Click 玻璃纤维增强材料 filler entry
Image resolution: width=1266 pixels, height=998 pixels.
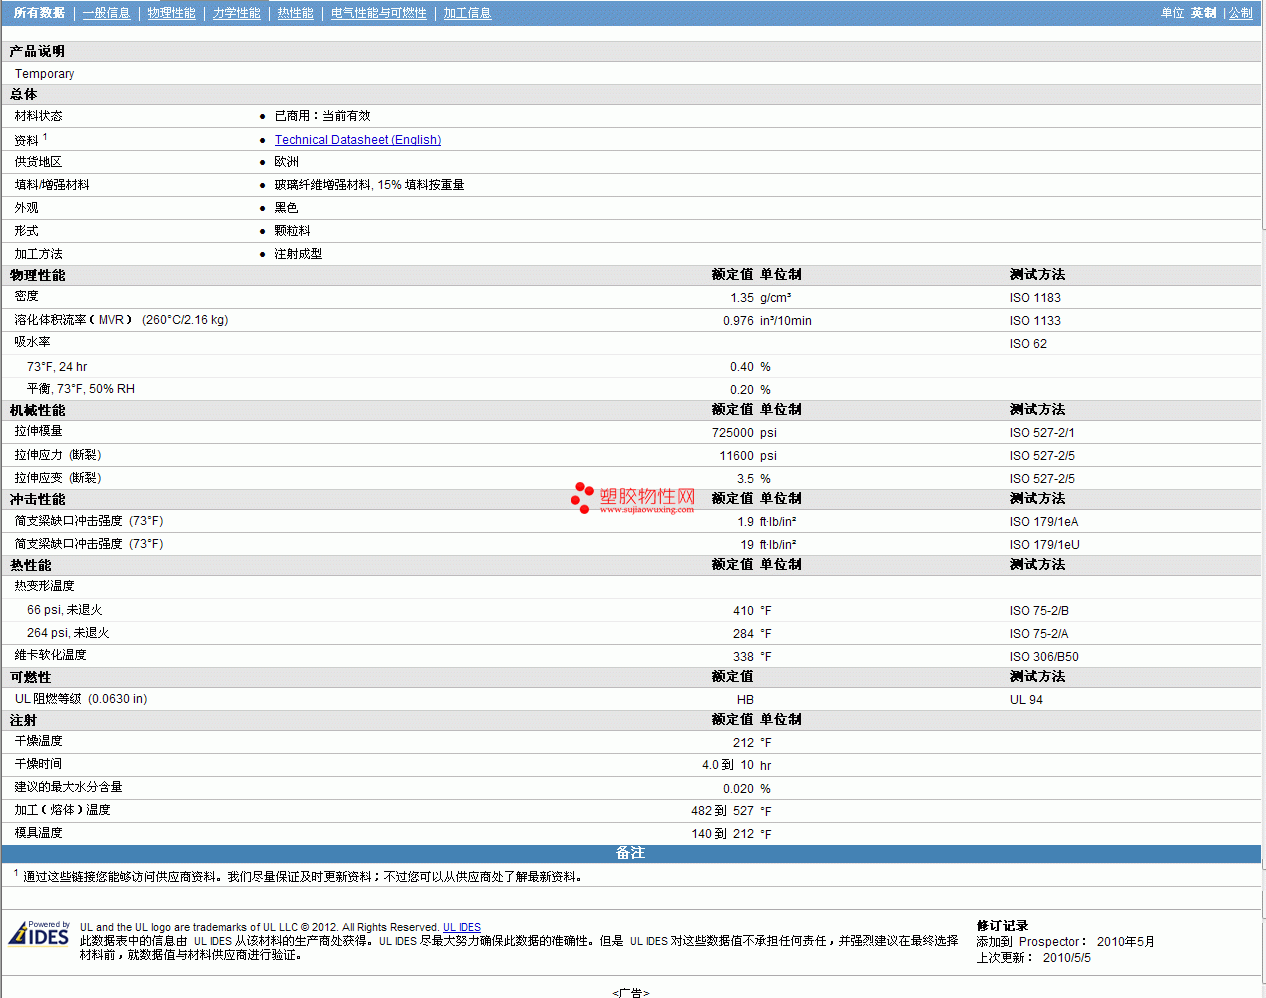point(369,185)
